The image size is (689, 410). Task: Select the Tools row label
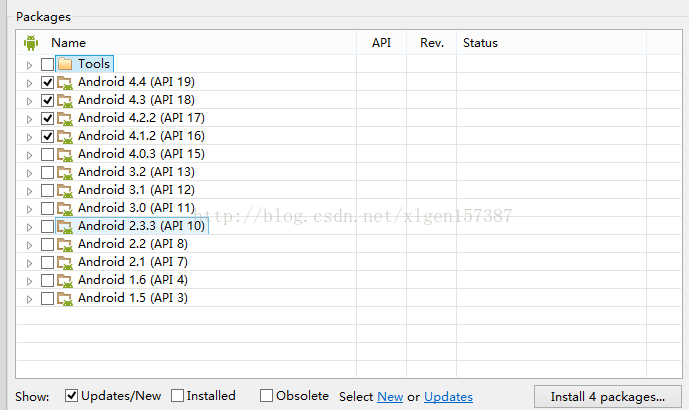(94, 64)
